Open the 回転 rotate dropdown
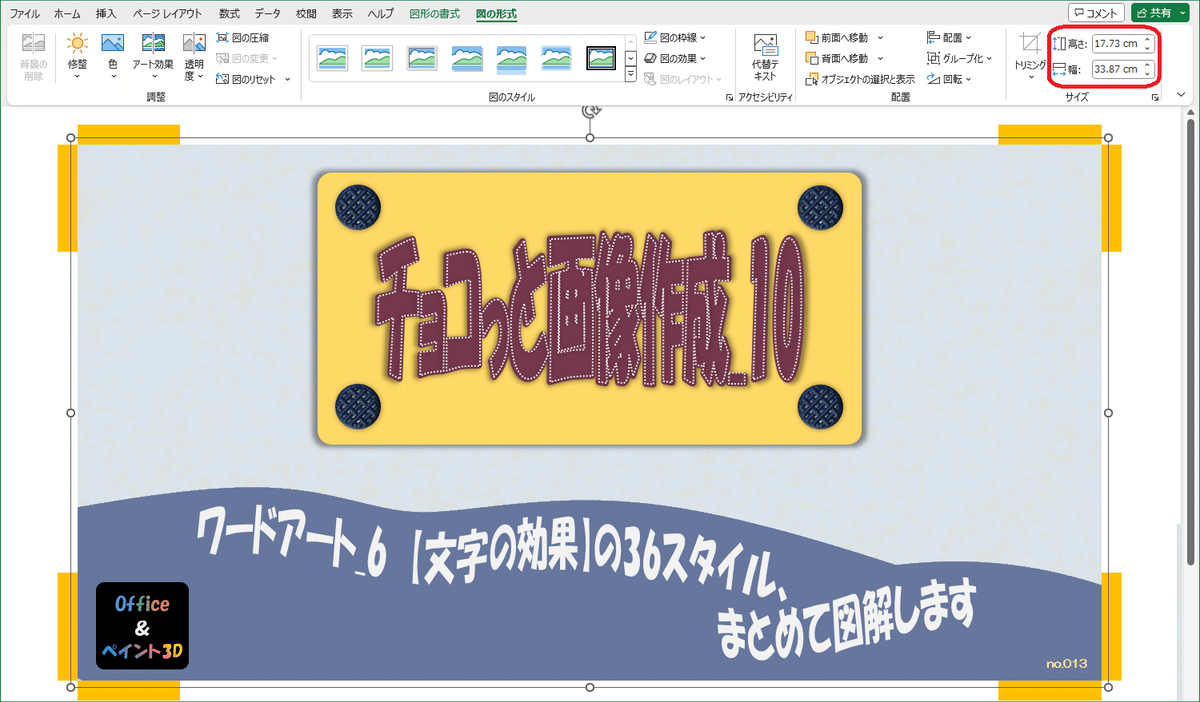The width and height of the screenshot is (1200, 702). [x=949, y=78]
